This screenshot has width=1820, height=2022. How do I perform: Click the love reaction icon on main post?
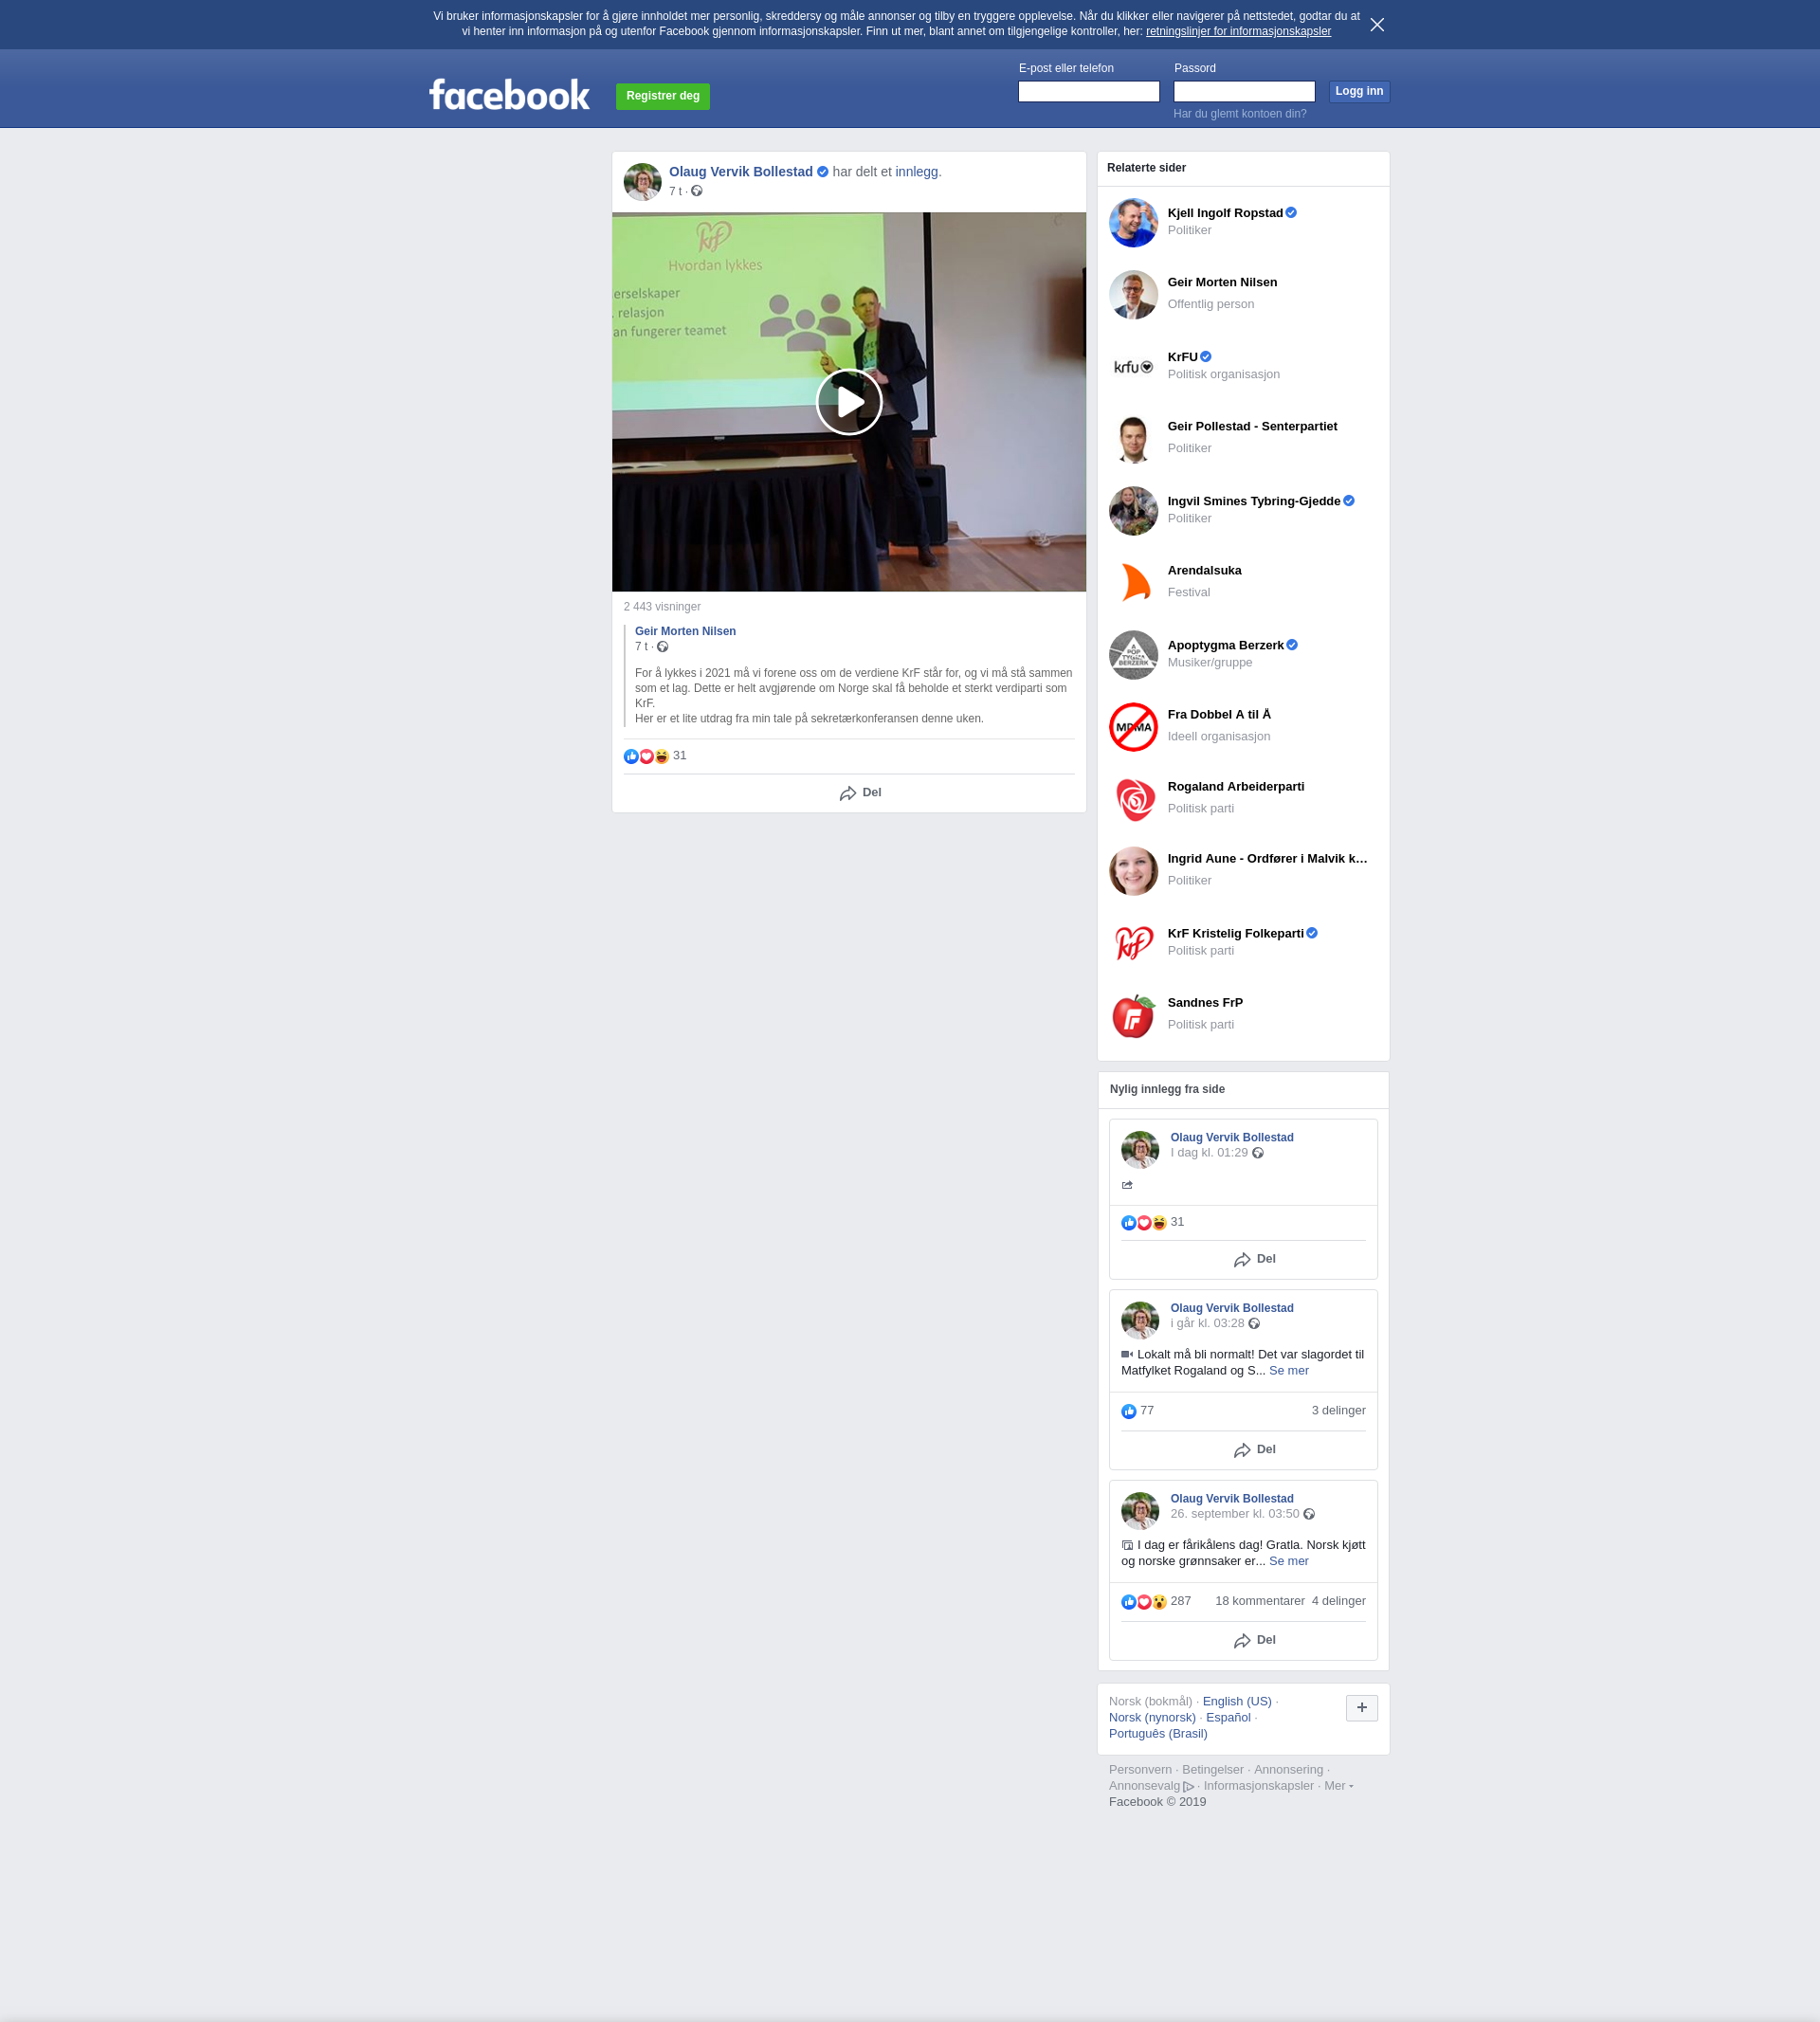[x=646, y=756]
